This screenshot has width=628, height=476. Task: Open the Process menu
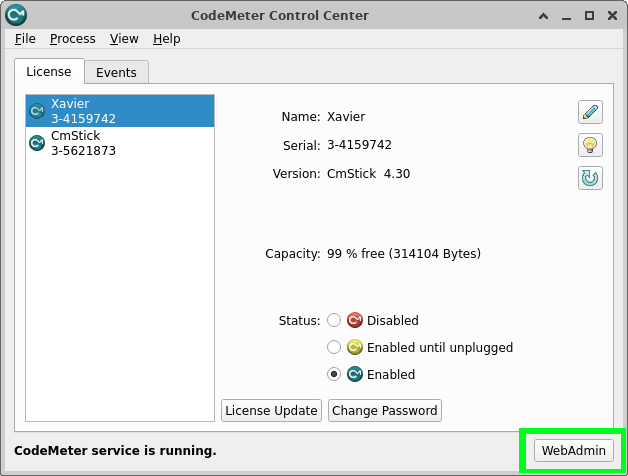pyautogui.click(x=72, y=39)
